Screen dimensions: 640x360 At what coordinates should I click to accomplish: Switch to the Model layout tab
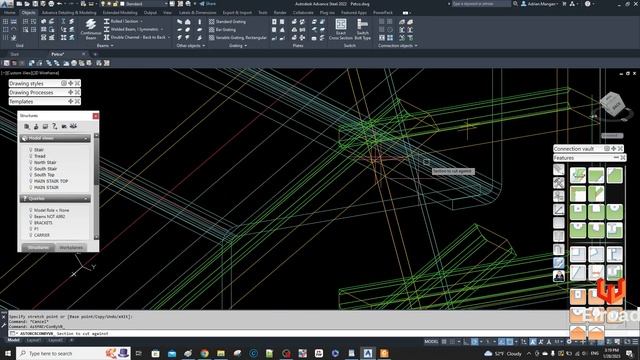13,340
